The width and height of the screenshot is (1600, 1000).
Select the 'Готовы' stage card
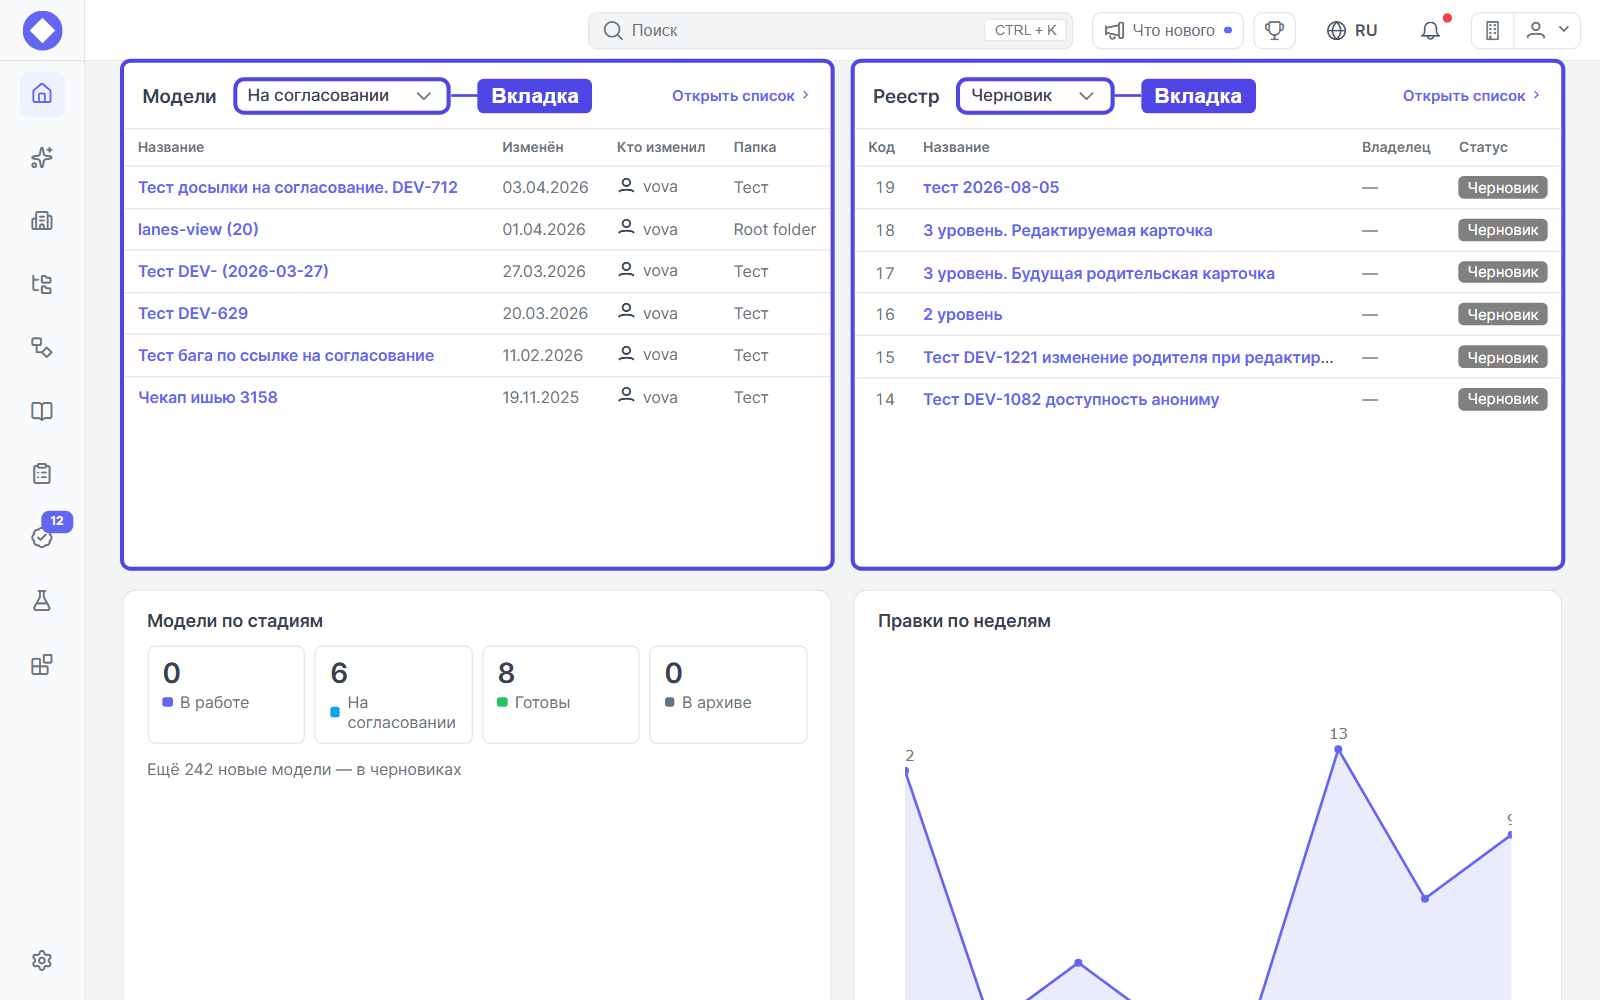tap(561, 694)
